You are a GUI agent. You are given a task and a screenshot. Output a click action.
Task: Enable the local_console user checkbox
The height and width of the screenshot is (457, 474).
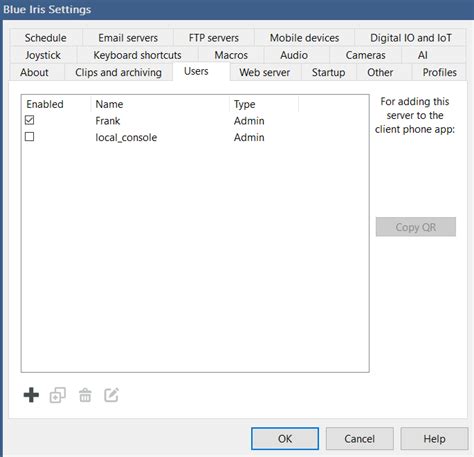pyautogui.click(x=29, y=137)
